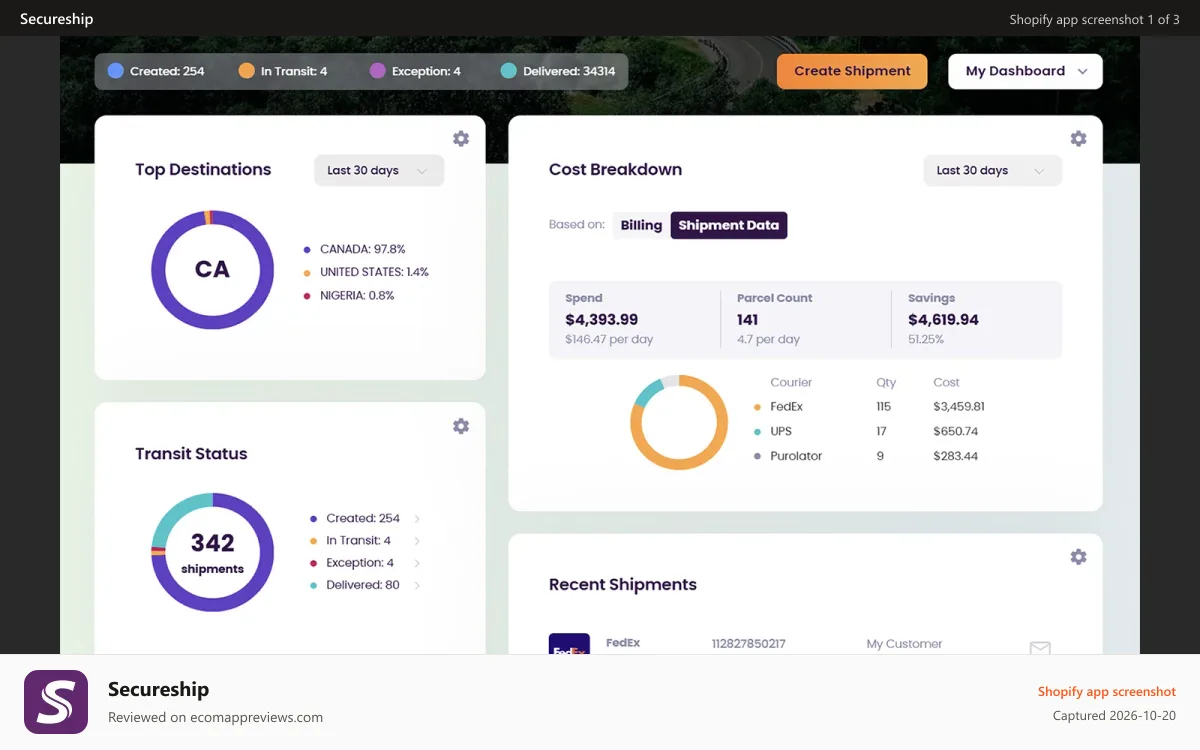The image size is (1200, 750).
Task: Expand the In Transit: 4 row chevron
Action: click(x=417, y=541)
